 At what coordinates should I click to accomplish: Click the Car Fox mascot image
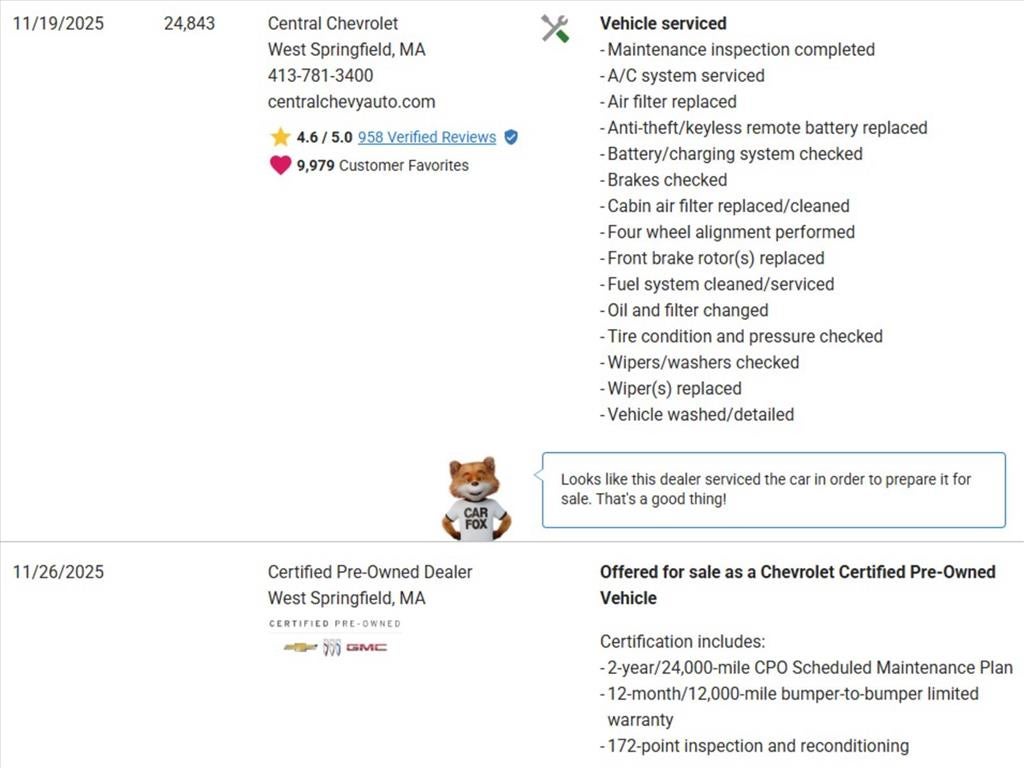coord(476,499)
